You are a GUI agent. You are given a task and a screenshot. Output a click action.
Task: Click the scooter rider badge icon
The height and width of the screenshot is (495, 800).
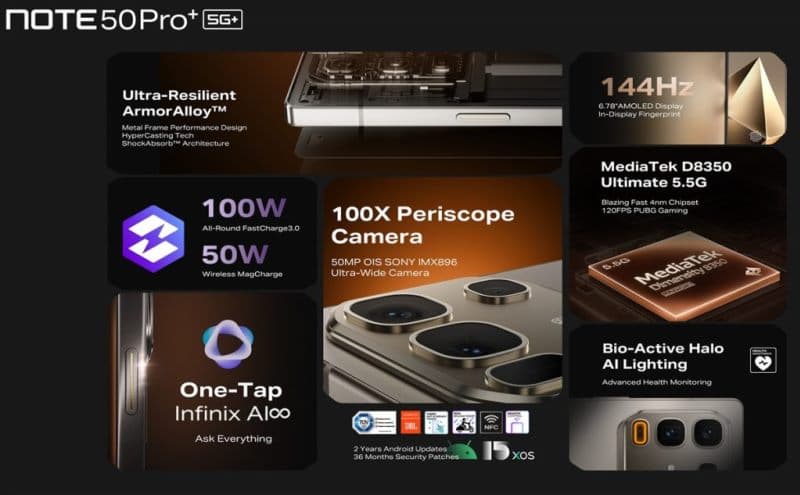[464, 423]
